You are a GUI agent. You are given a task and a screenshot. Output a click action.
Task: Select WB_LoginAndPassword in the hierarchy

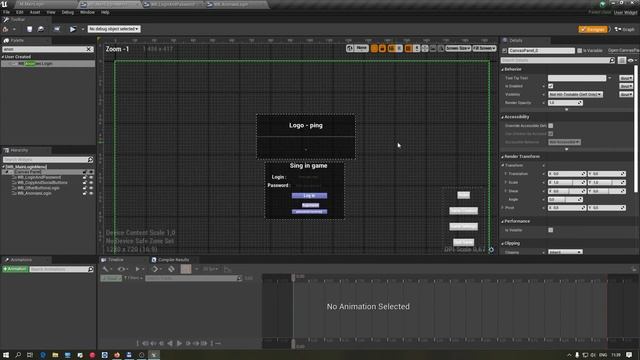coord(39,178)
